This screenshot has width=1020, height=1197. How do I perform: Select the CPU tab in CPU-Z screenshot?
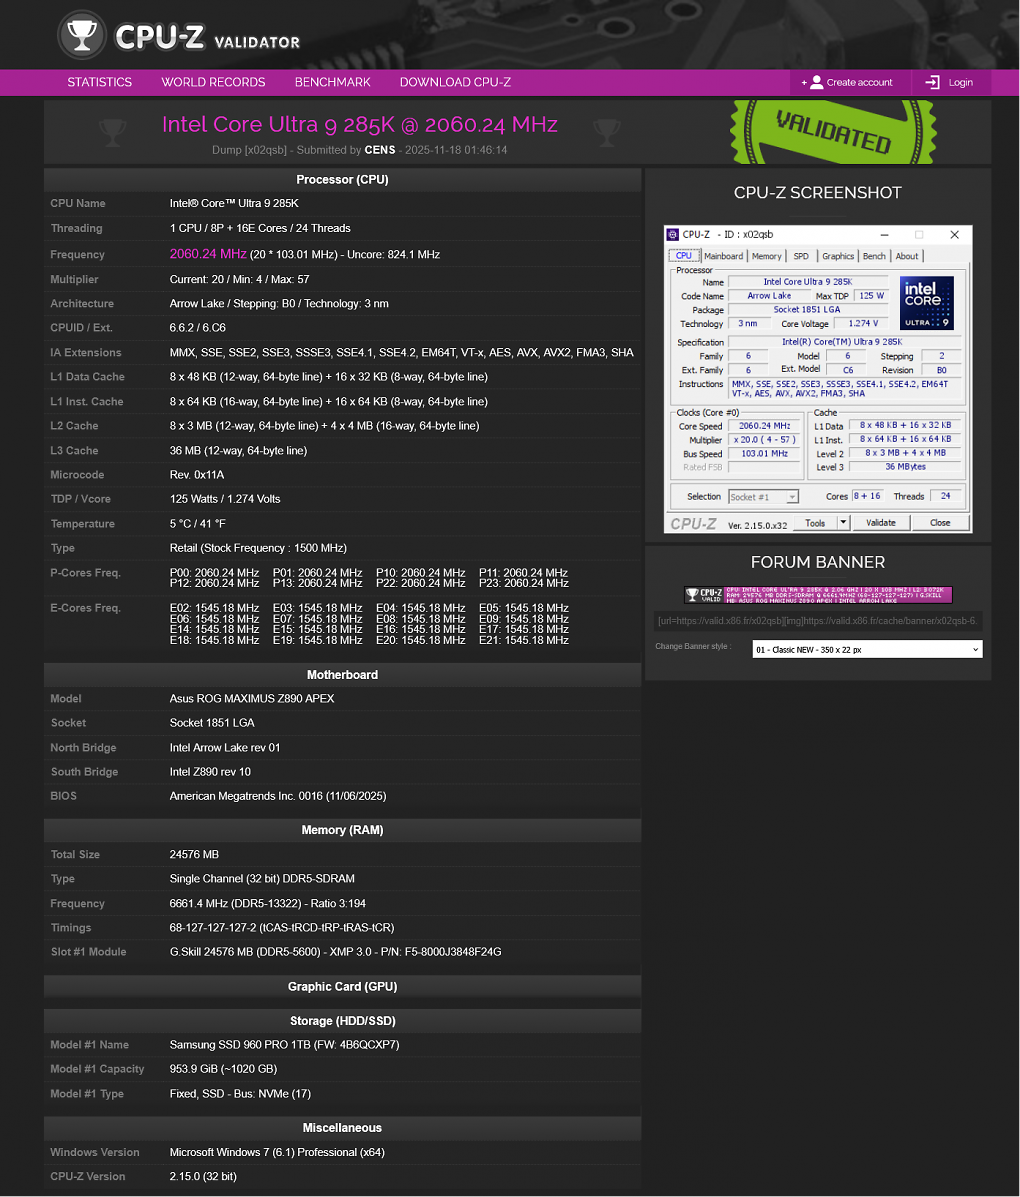(683, 256)
